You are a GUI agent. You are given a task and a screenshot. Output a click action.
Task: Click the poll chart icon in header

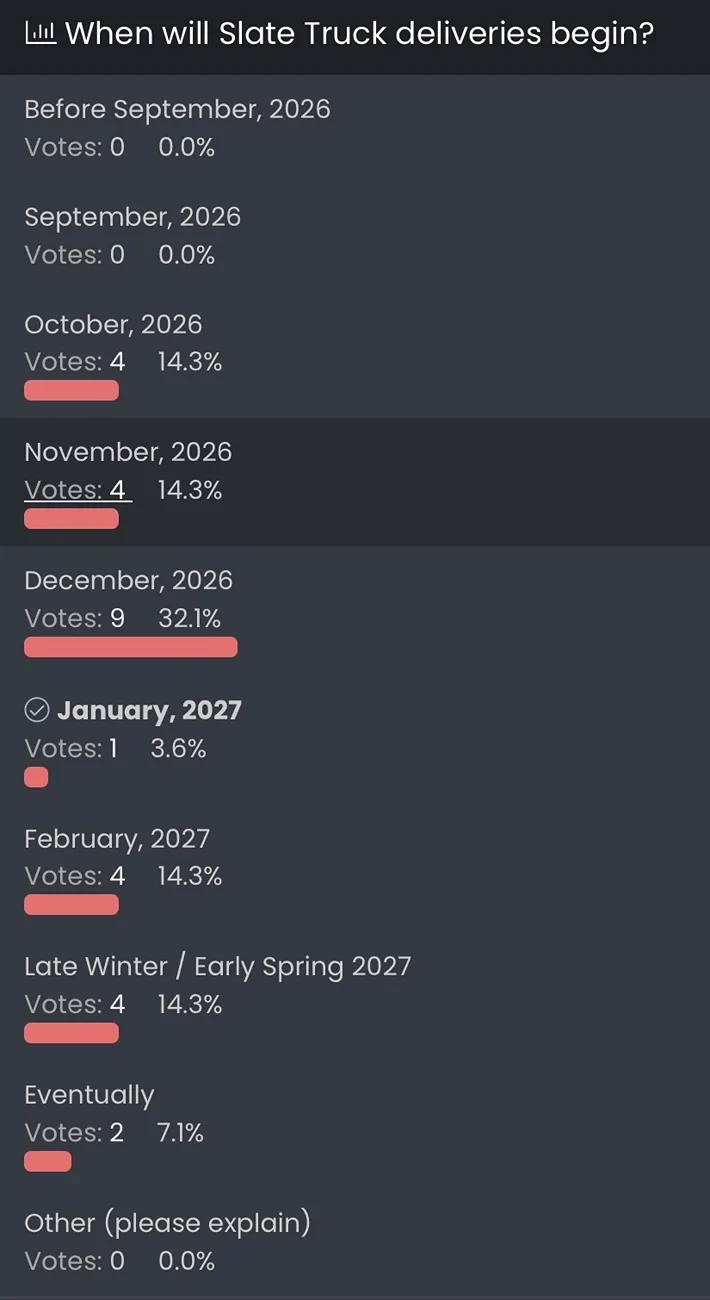[40, 34]
